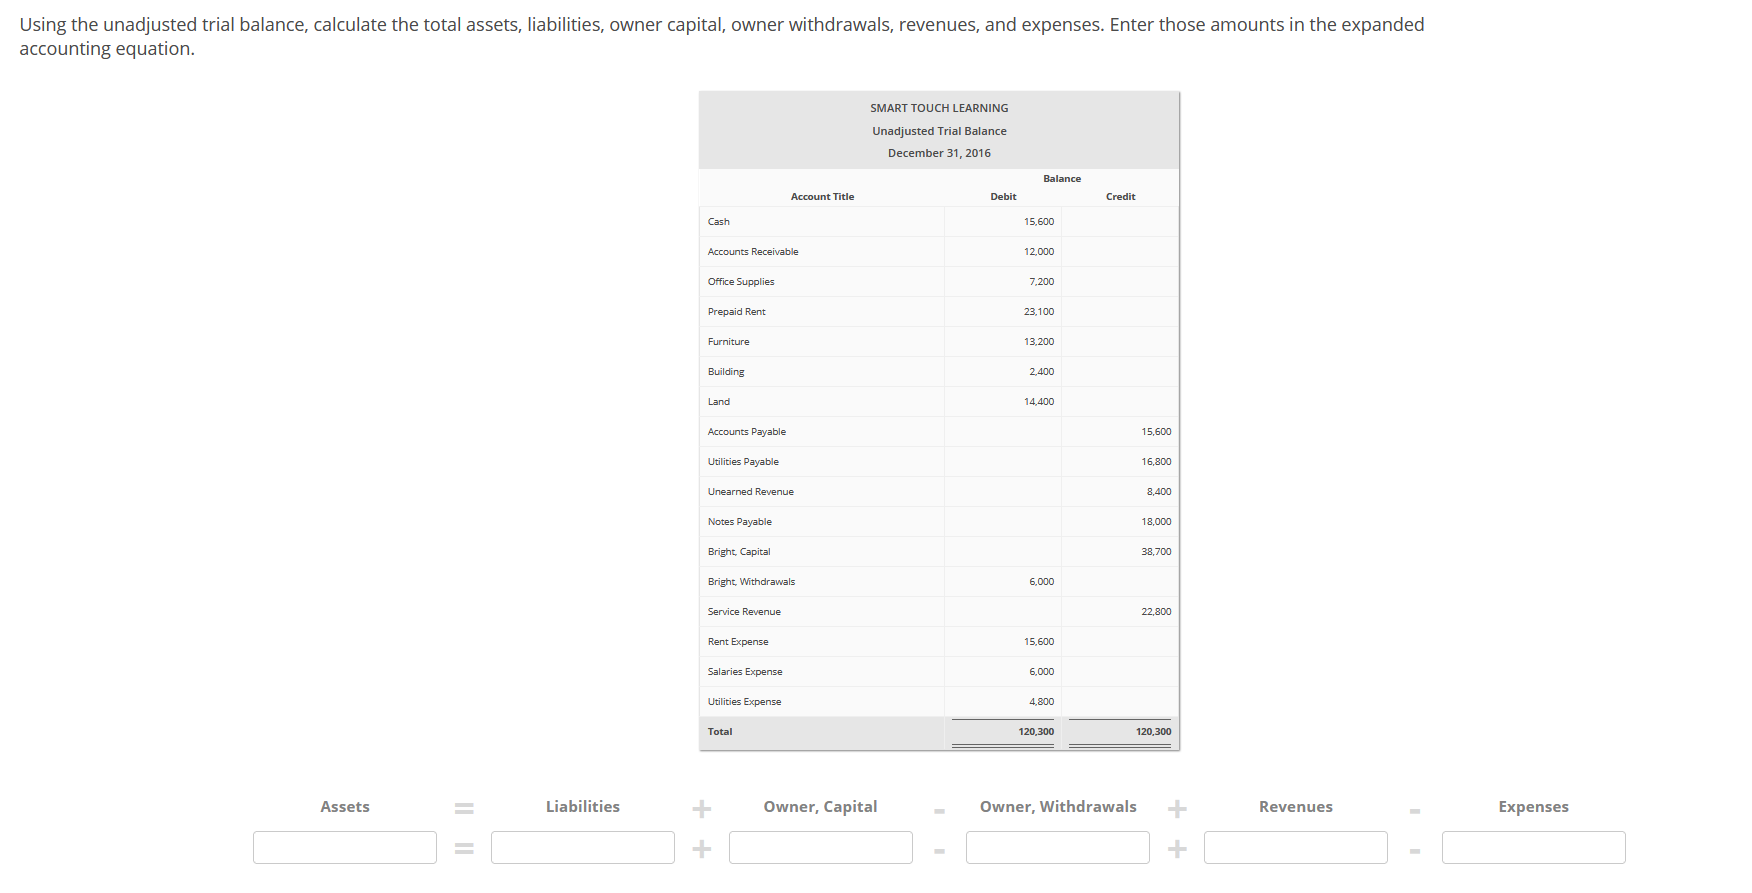Click the Debit column header
Screen dimensions: 1752x893
[x=1003, y=197]
